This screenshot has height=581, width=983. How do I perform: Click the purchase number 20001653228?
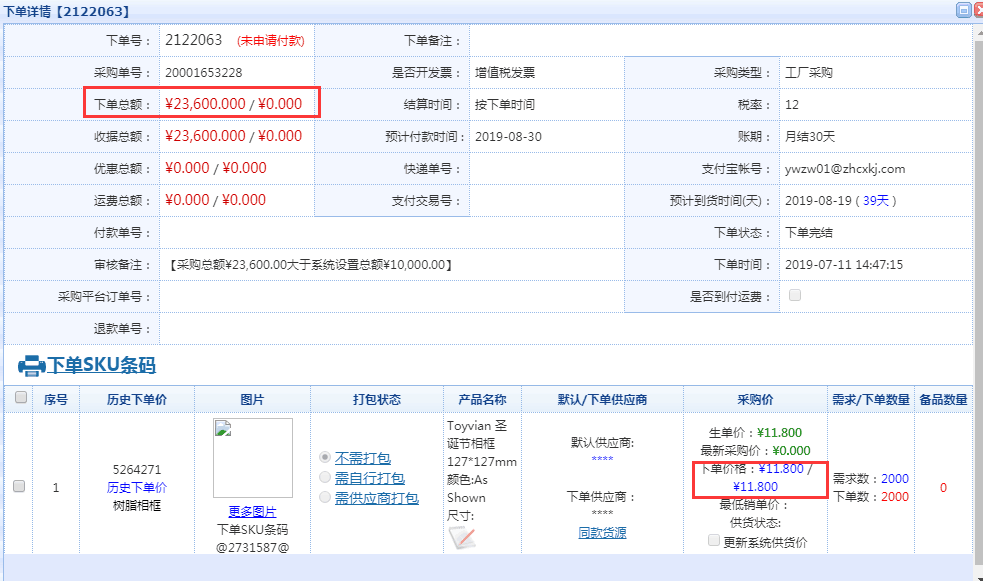[204, 73]
